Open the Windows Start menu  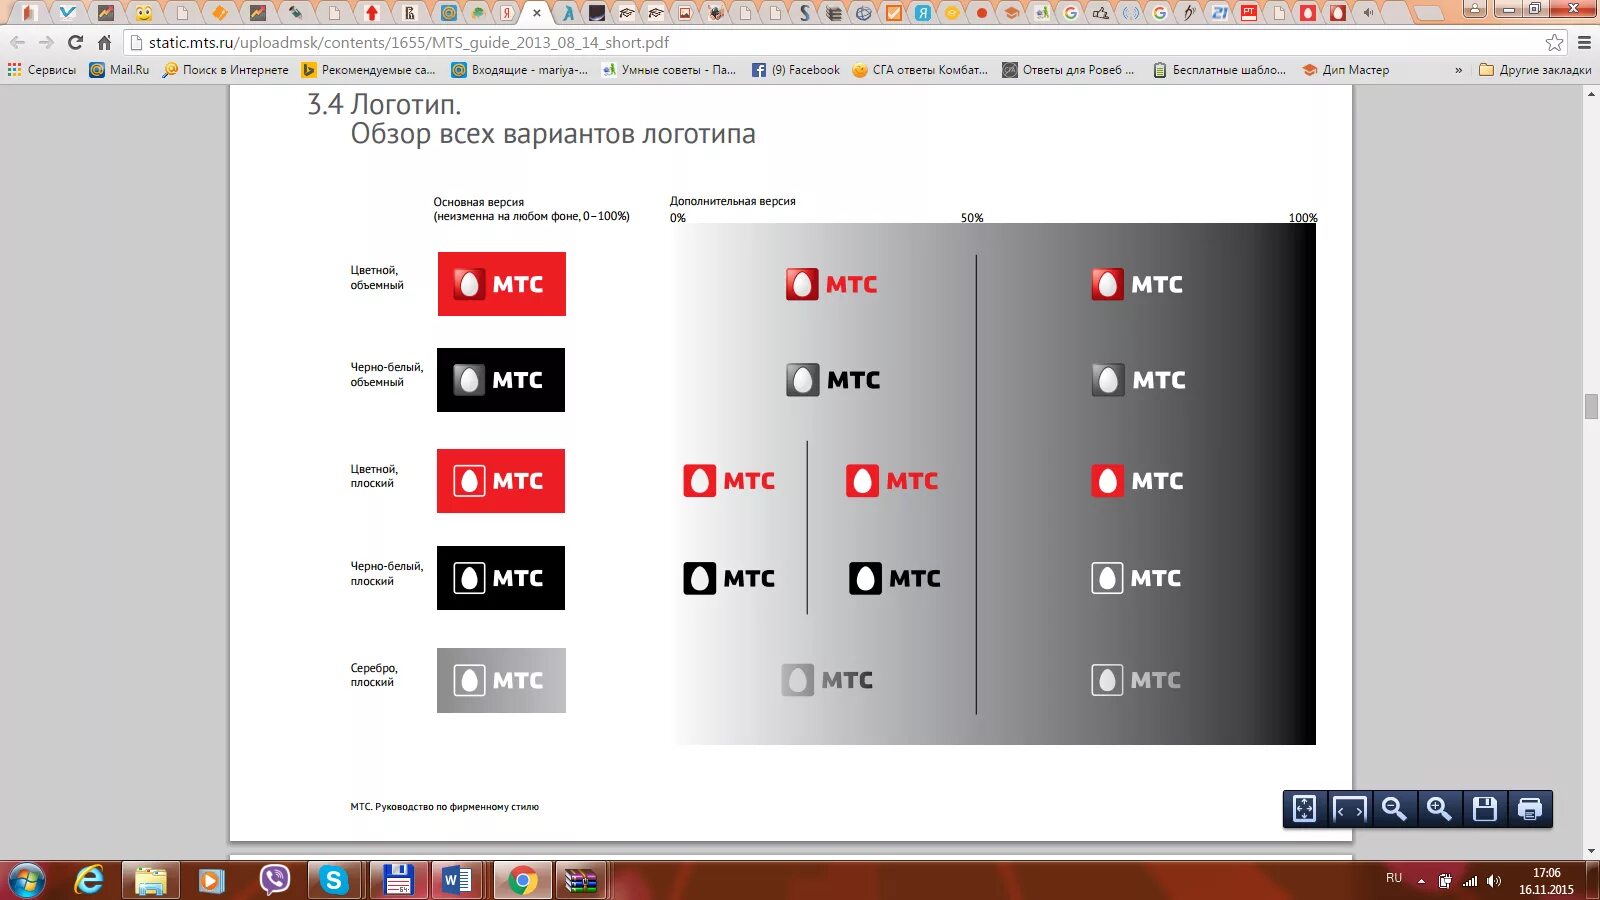(x=27, y=881)
